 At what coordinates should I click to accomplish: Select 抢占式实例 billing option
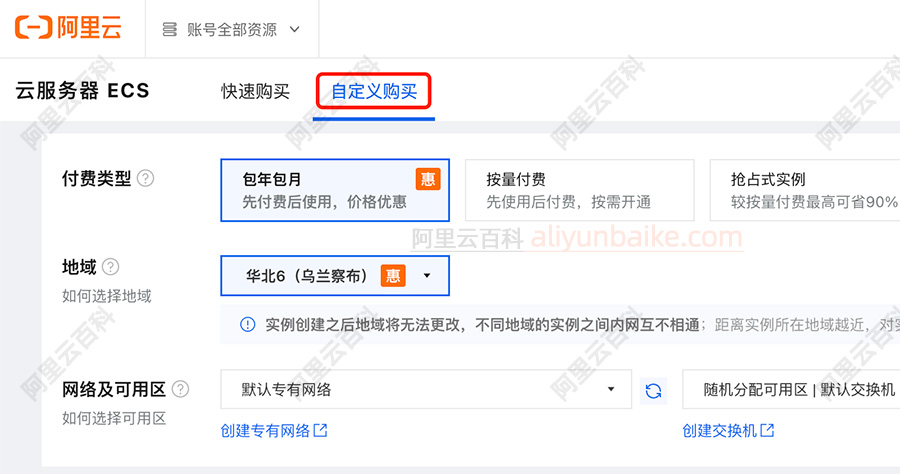coord(805,191)
